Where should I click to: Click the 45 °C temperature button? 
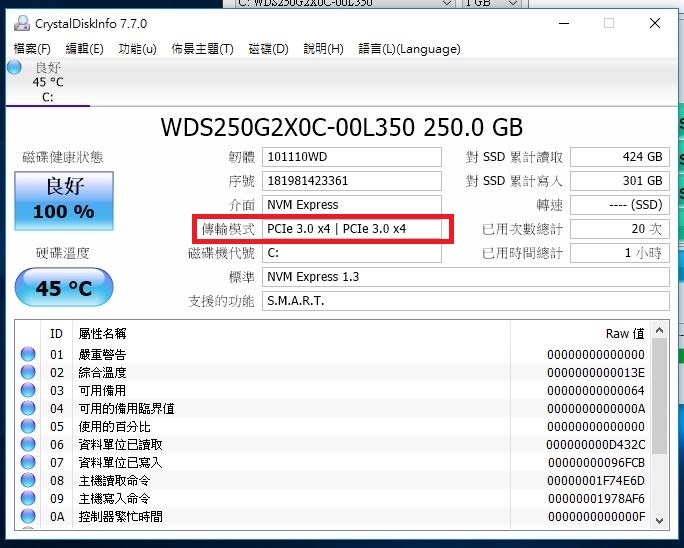(x=64, y=287)
